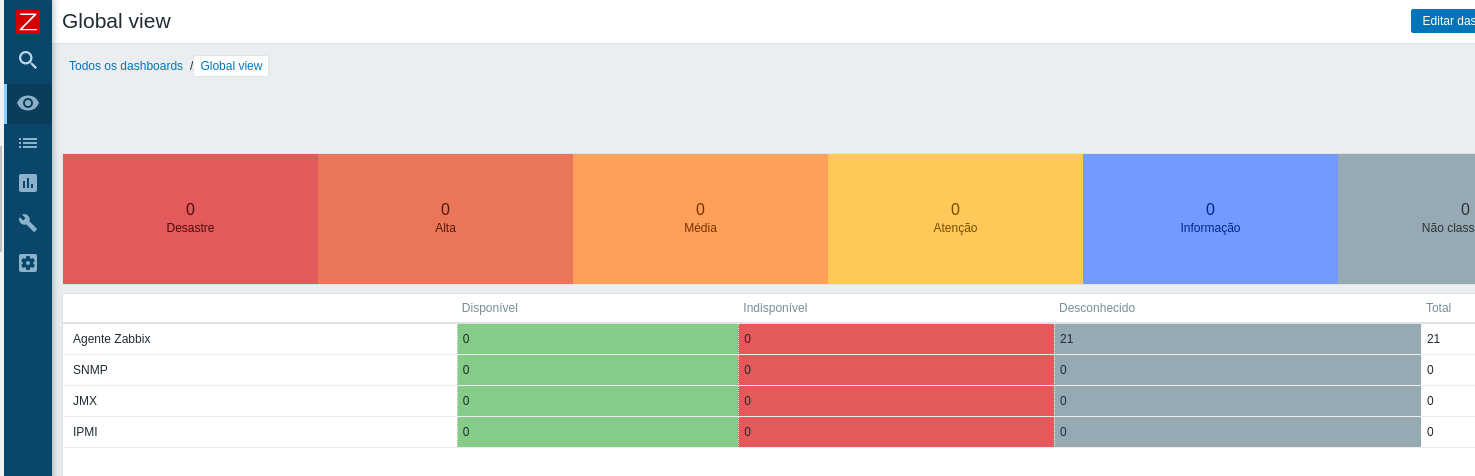Select the Global view breadcrumb
Screen dimensions: 1475x476
pos(231,66)
